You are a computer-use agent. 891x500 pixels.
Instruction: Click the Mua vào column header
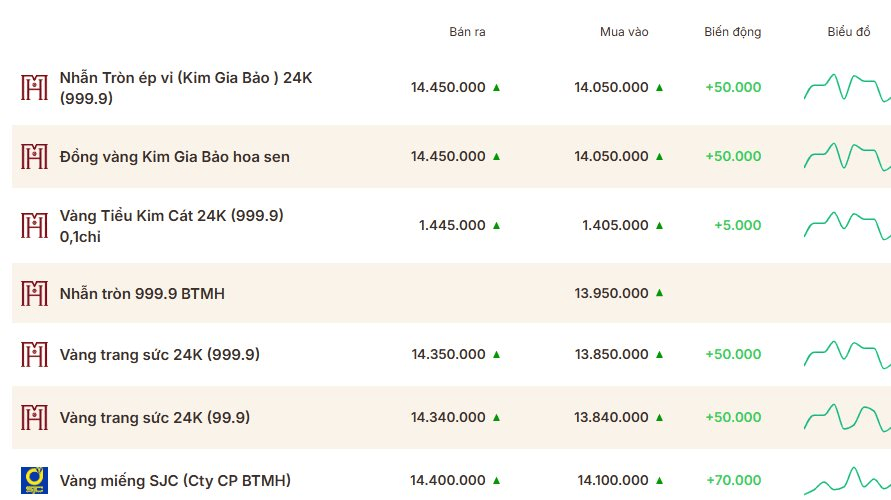pos(624,32)
